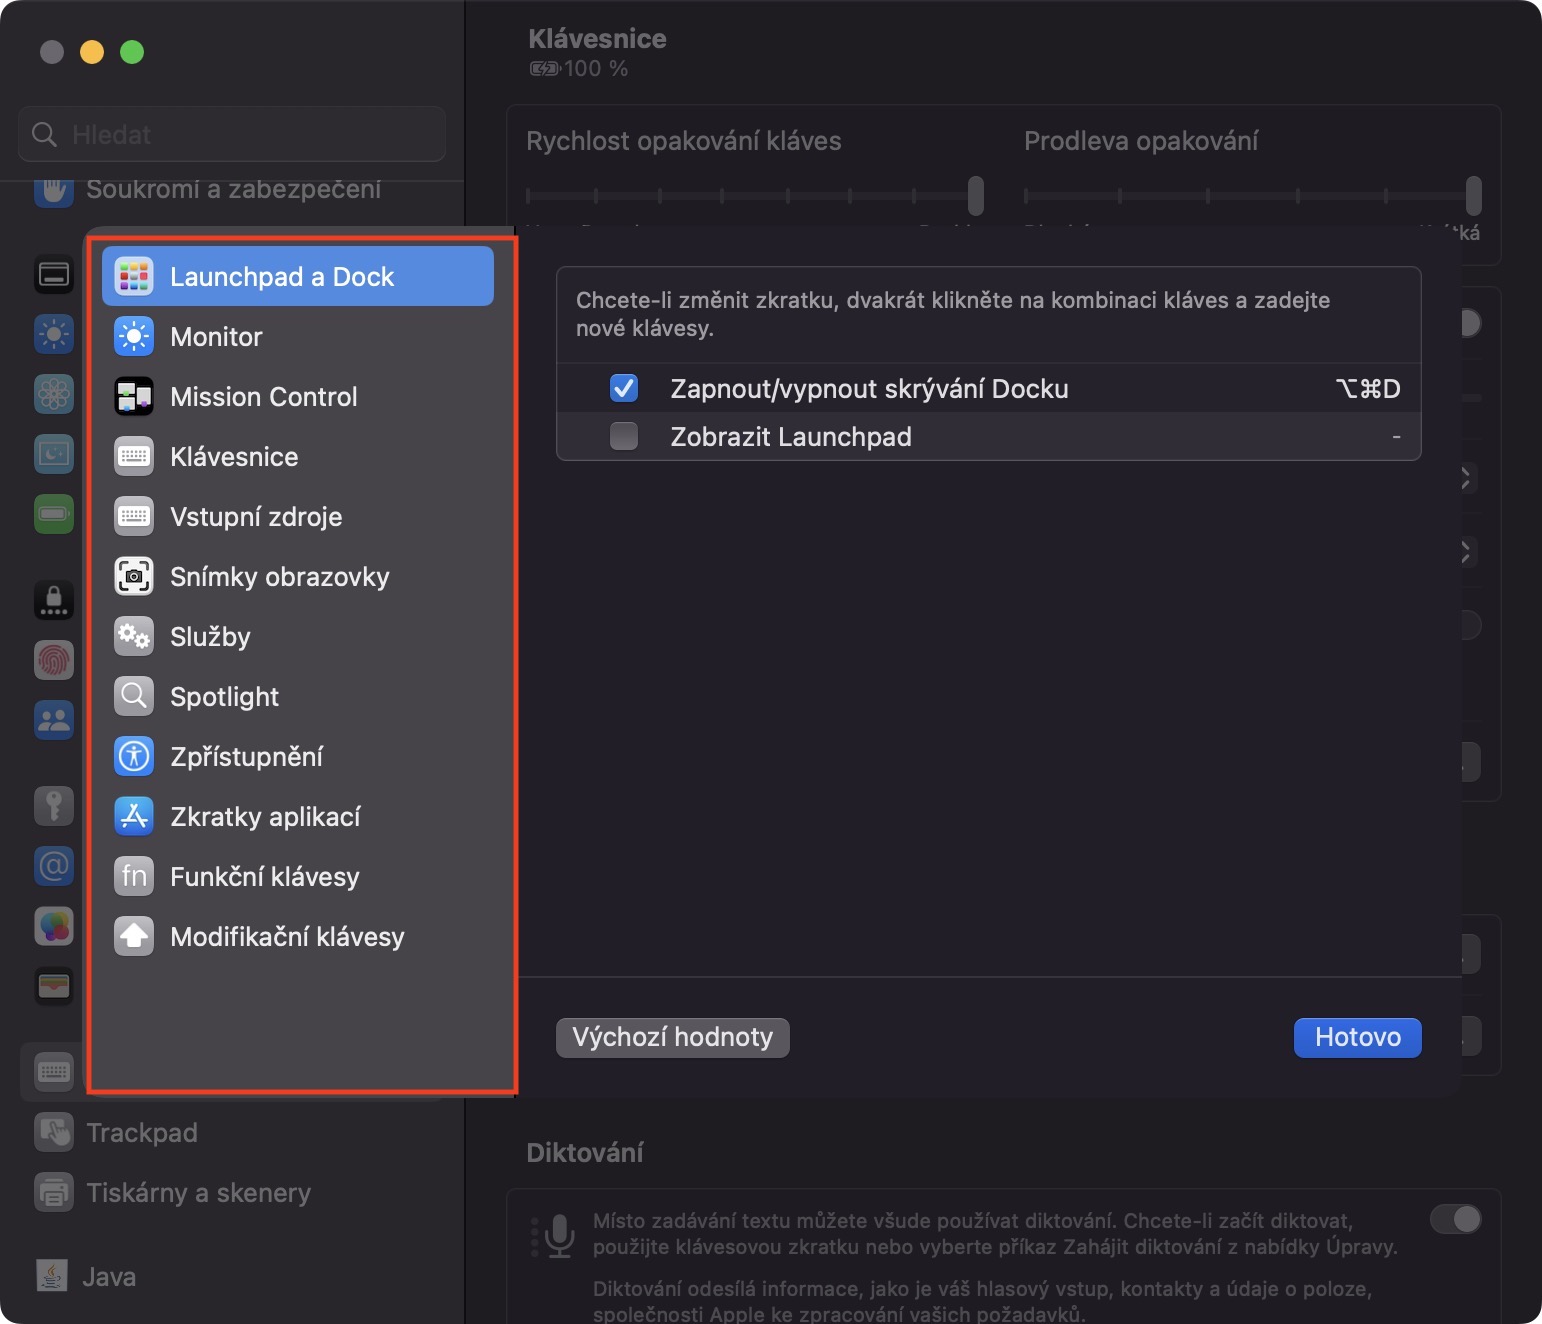This screenshot has width=1542, height=1324.
Task: Enable the Zobrazit Launchpad checkbox
Action: pos(624,436)
